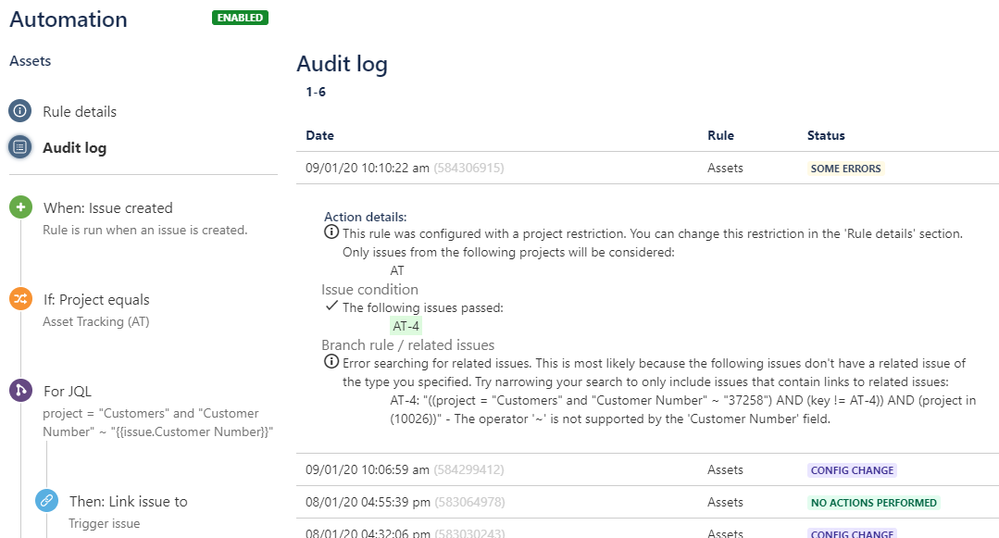
Task: Click the audit ID 584299412
Action: click(469, 470)
